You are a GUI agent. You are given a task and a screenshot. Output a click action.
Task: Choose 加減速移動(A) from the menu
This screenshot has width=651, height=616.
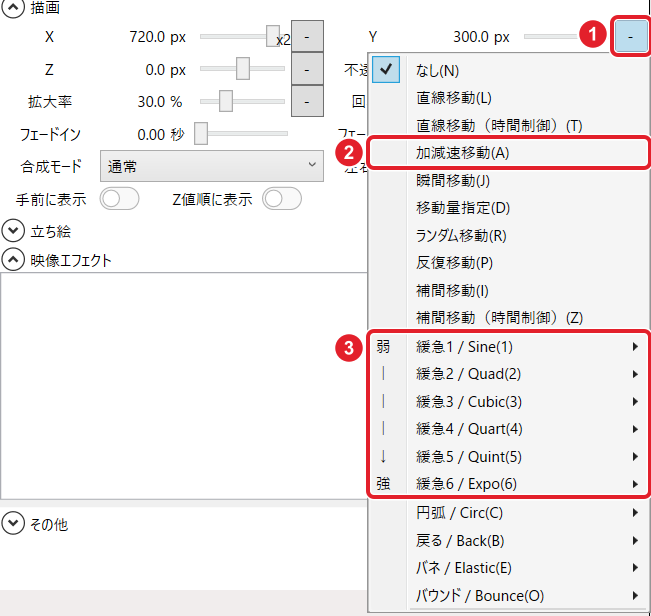coord(509,153)
